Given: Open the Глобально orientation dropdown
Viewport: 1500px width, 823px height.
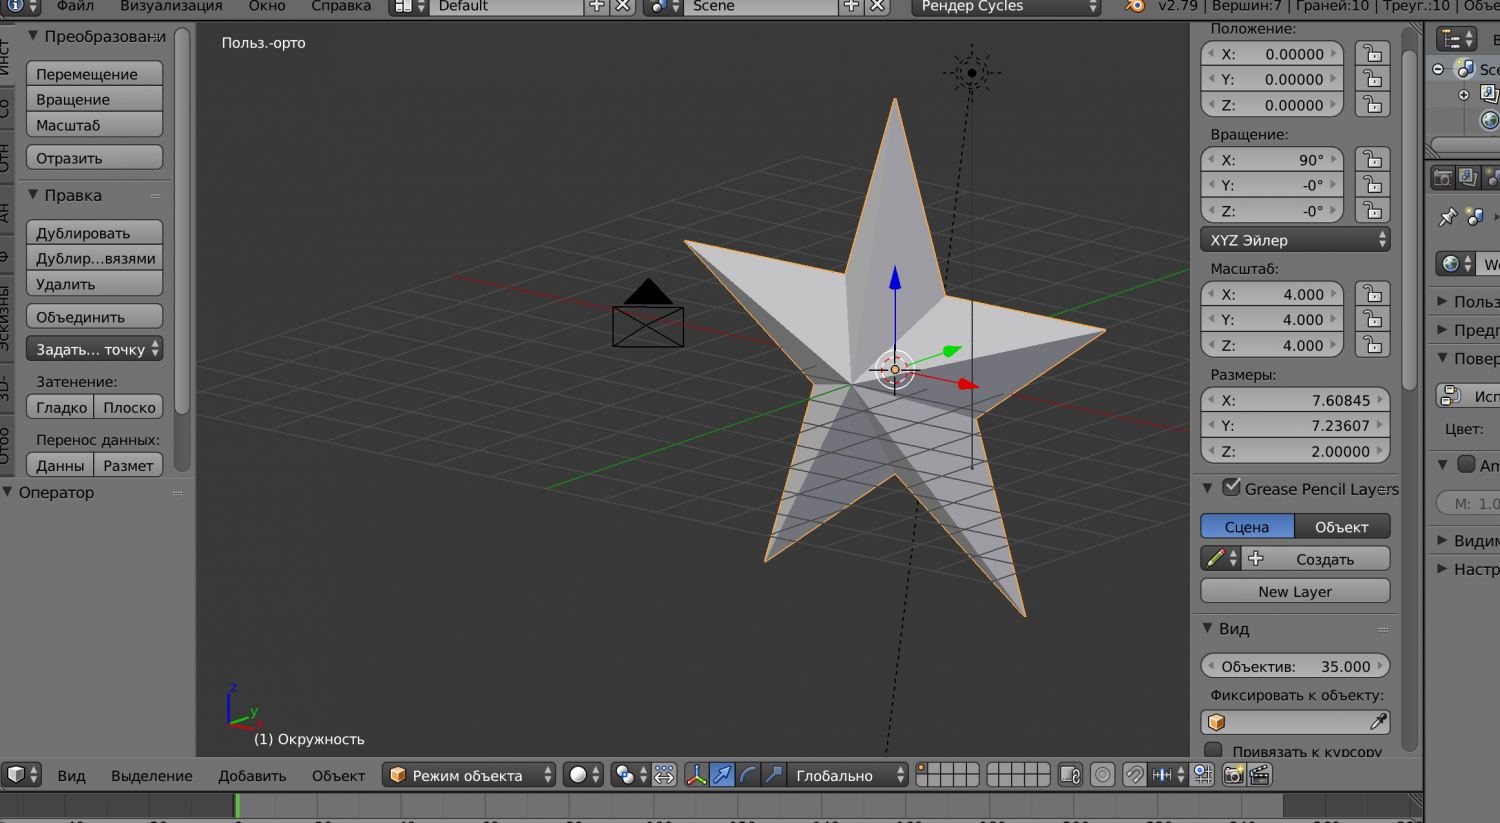Looking at the screenshot, I should click(848, 775).
